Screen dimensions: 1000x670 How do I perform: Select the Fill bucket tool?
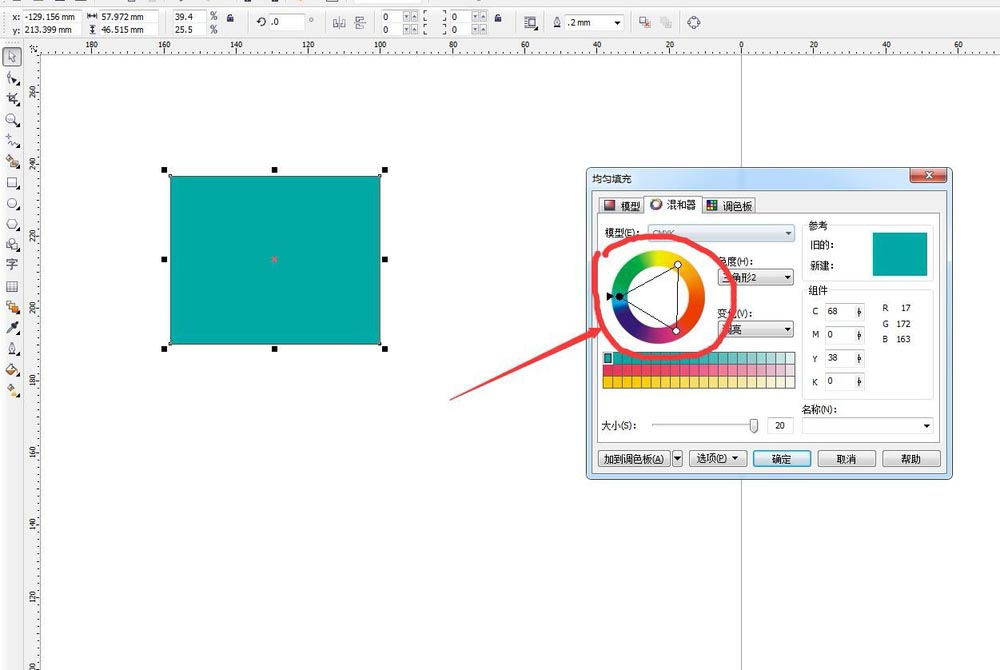pyautogui.click(x=12, y=370)
